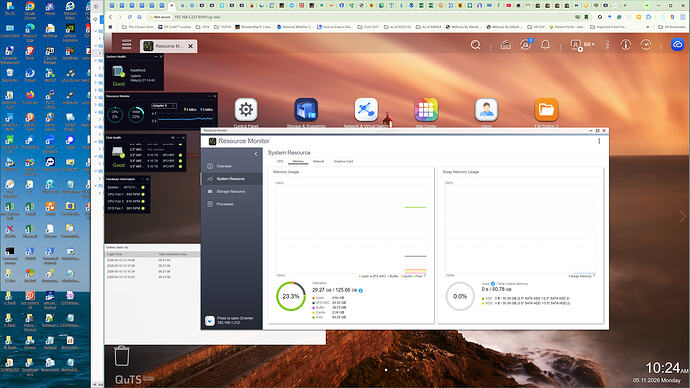Screen dimensions: 690x388
Task: Open the dashboard gauge icon in NAS toolbar
Action: [x=646, y=45]
